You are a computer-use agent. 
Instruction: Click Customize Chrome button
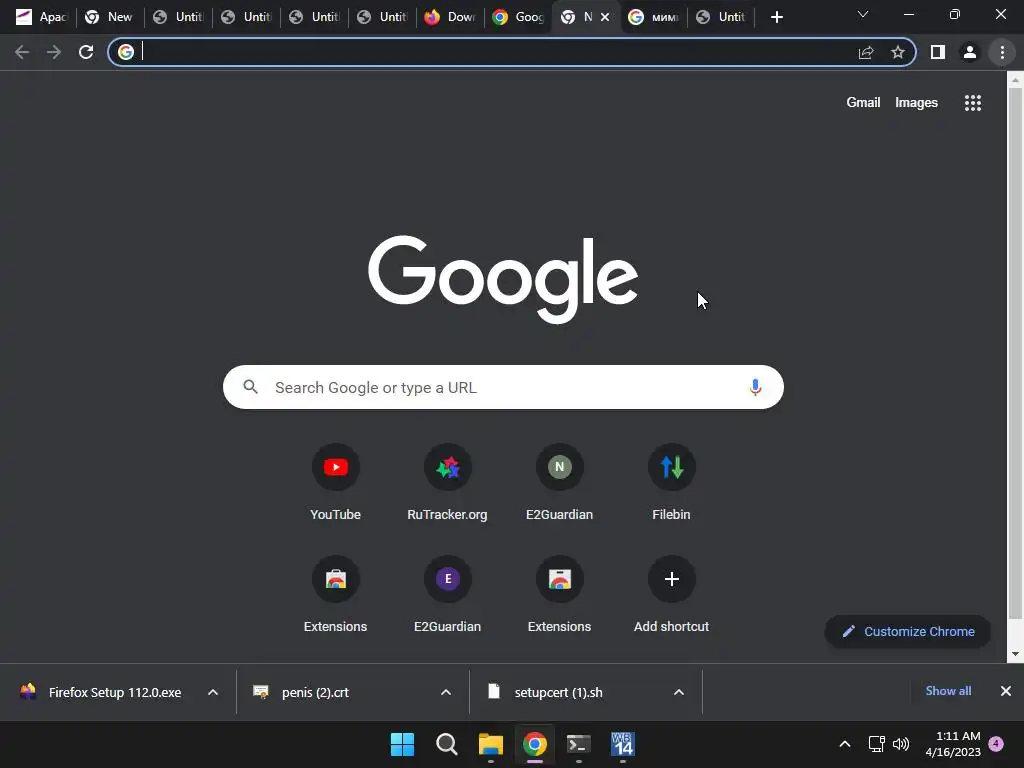pos(908,632)
